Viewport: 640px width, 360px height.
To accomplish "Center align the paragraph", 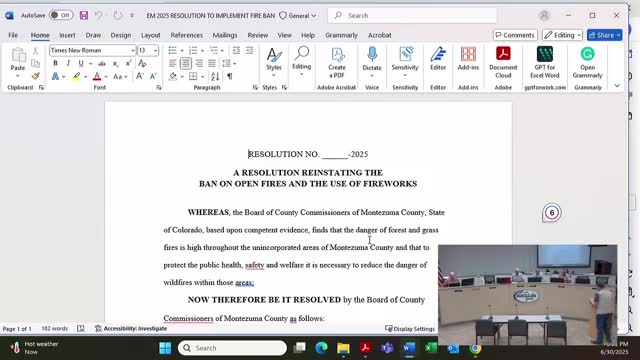I will (x=186, y=63).
